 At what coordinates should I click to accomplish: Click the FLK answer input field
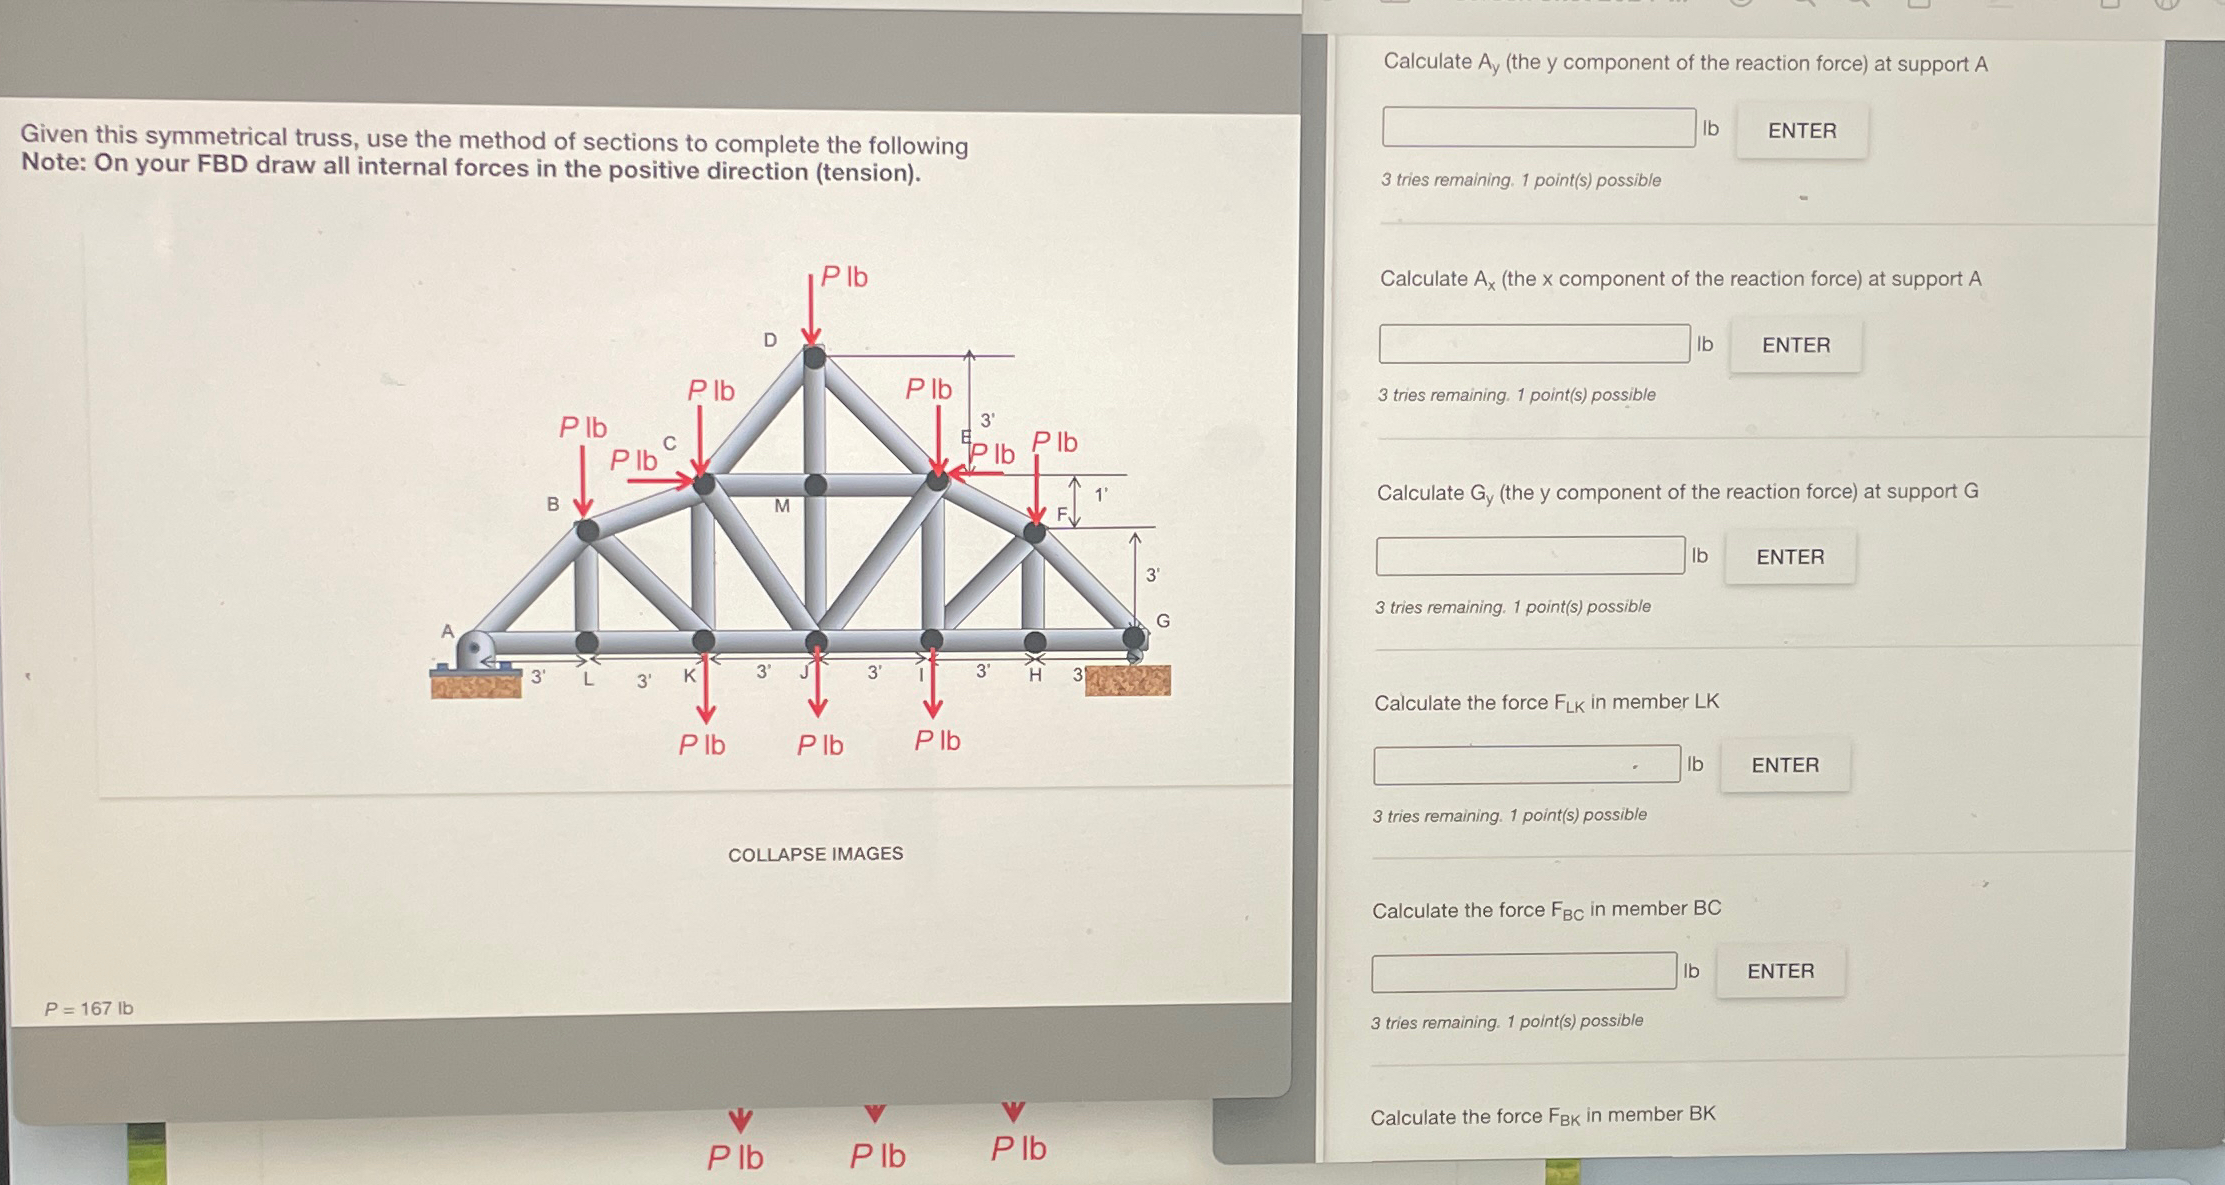point(1525,763)
